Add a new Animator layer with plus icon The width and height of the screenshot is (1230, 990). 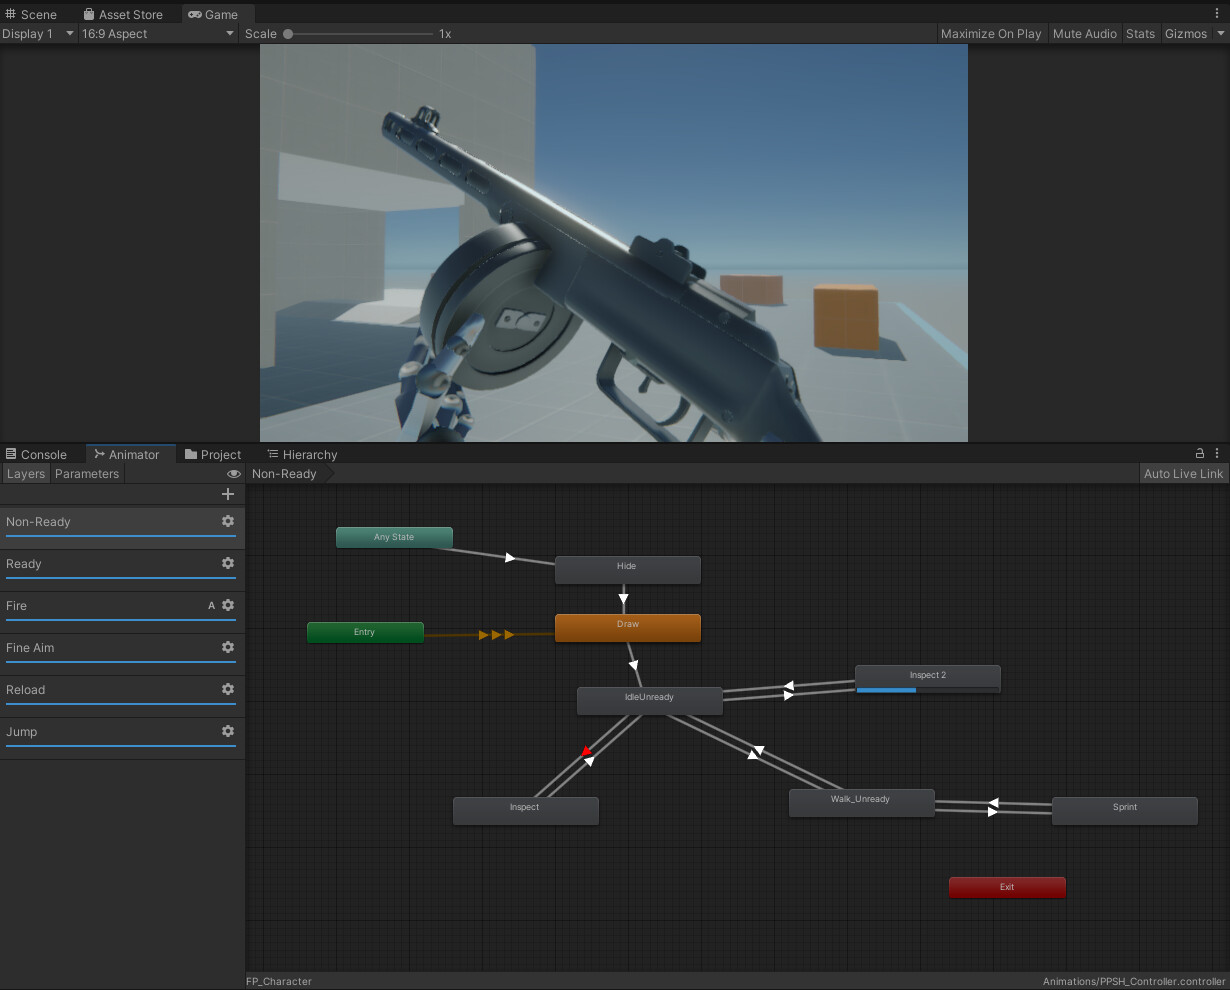(228, 494)
